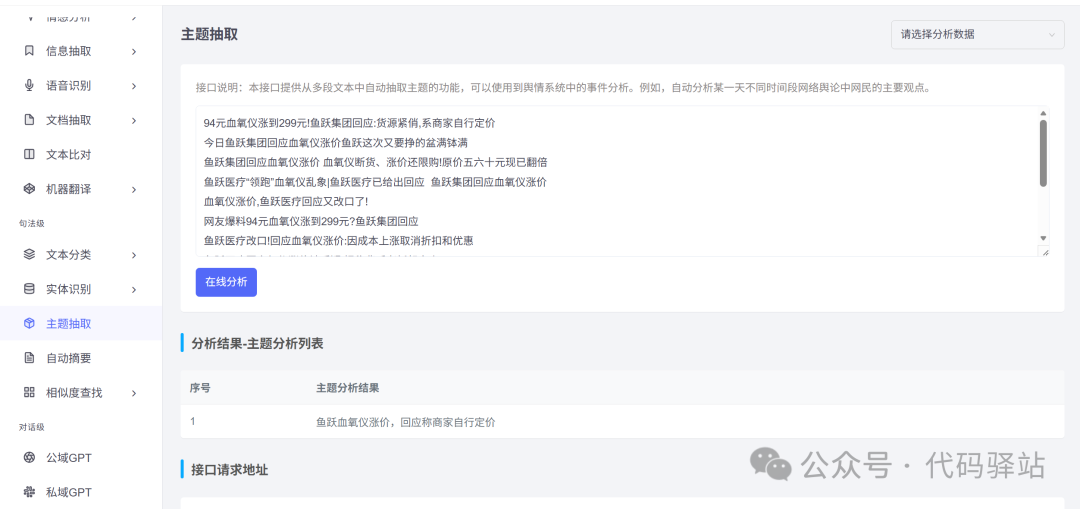Expand the 实体识别 submenu chevron
1080x509 pixels.
click(x=134, y=289)
